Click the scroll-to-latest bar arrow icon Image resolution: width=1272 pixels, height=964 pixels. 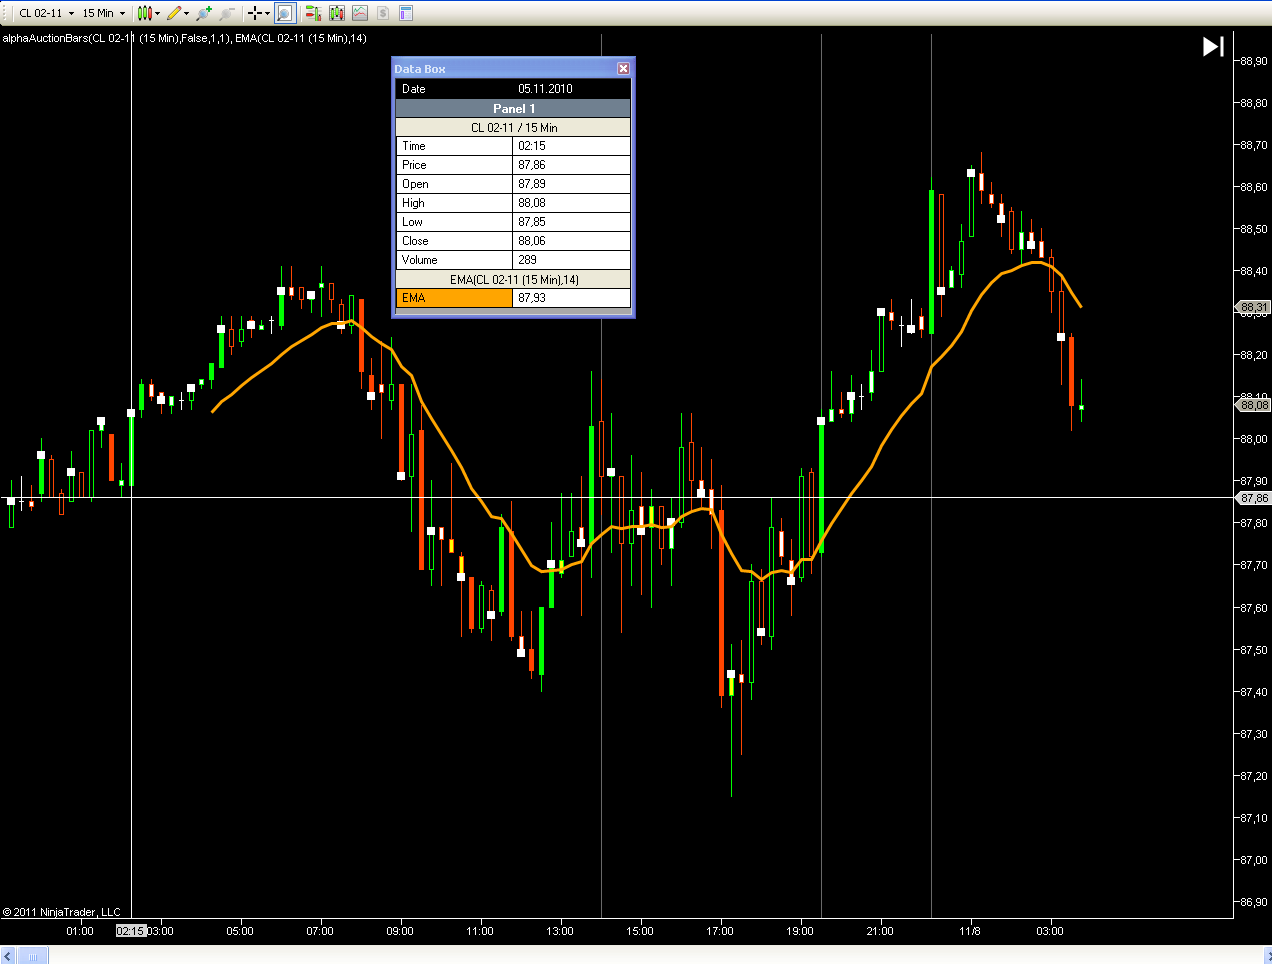(x=1213, y=46)
